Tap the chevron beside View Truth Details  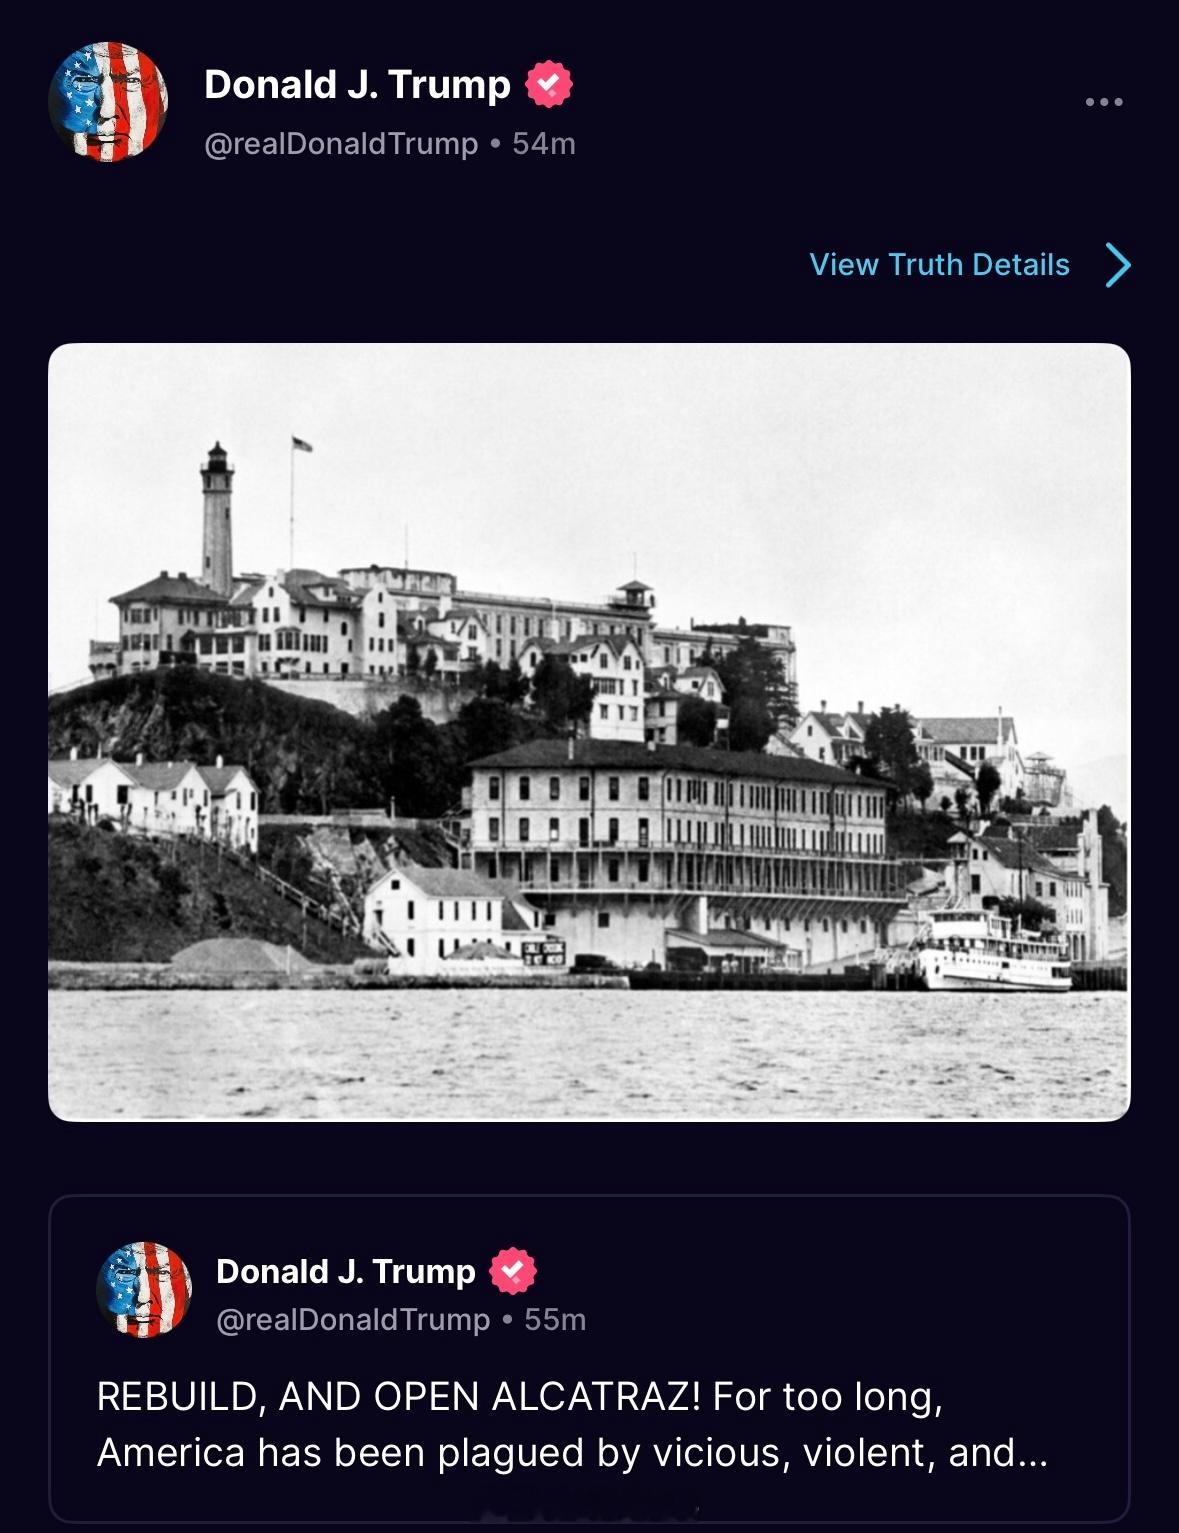(1118, 265)
